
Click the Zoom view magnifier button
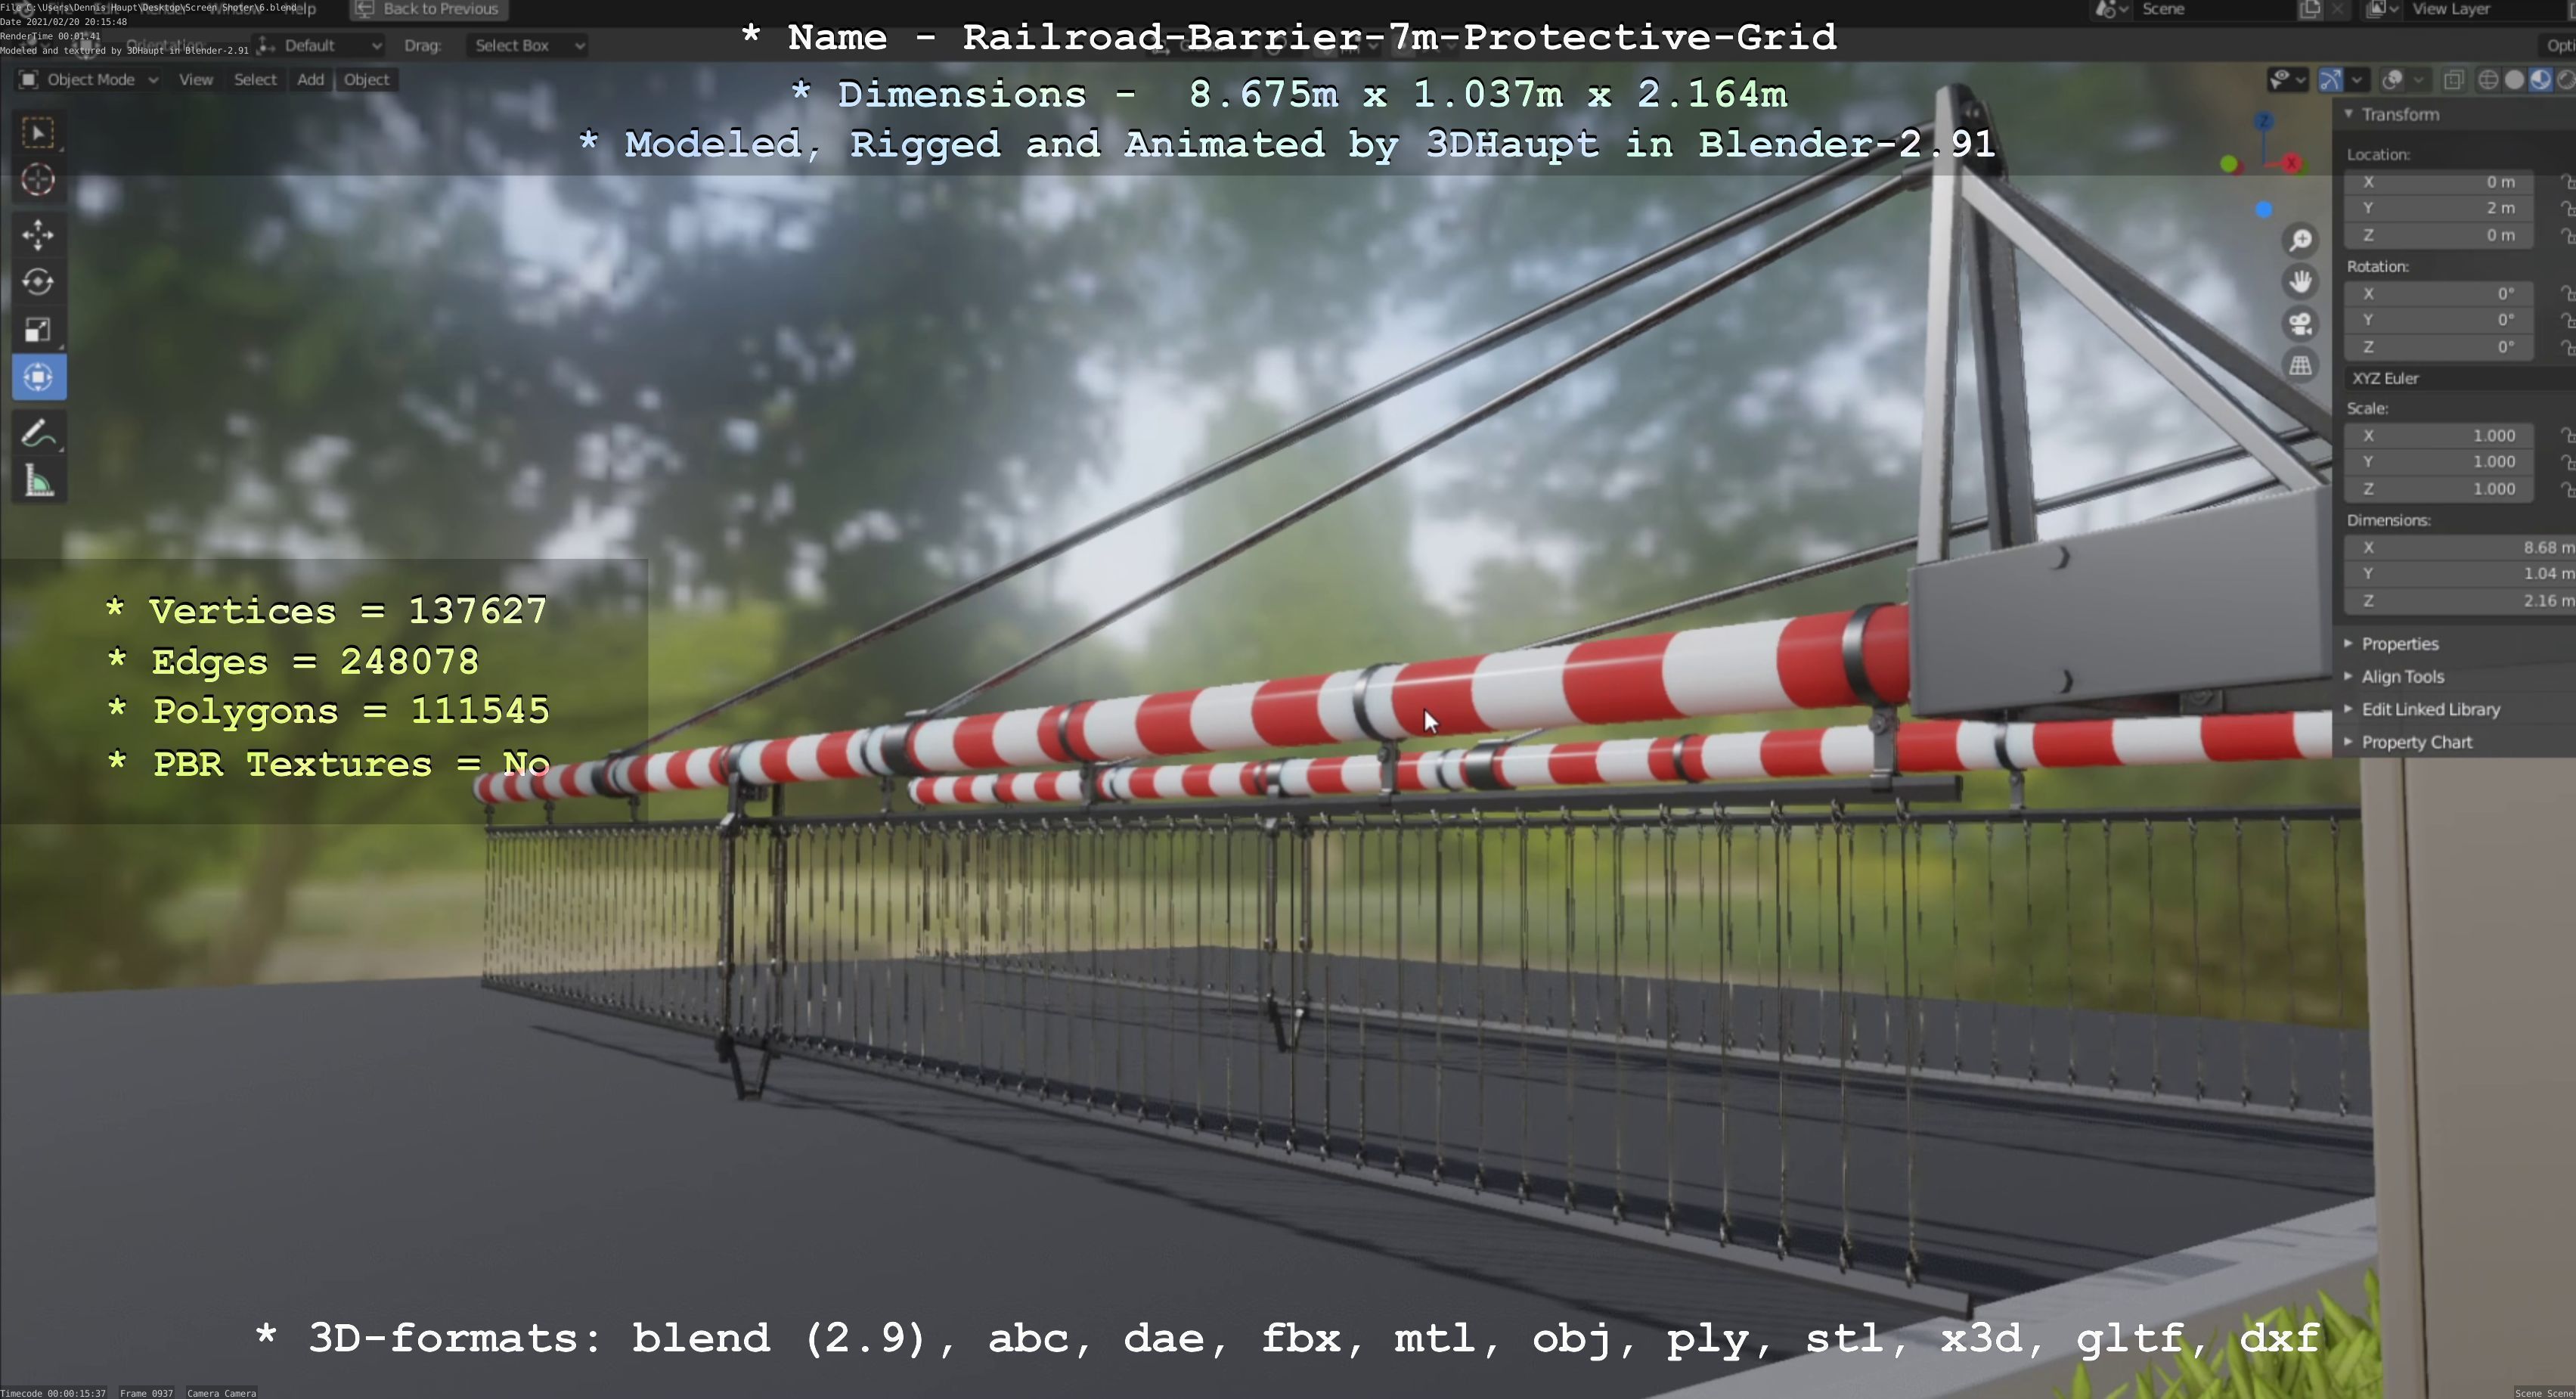[2301, 240]
